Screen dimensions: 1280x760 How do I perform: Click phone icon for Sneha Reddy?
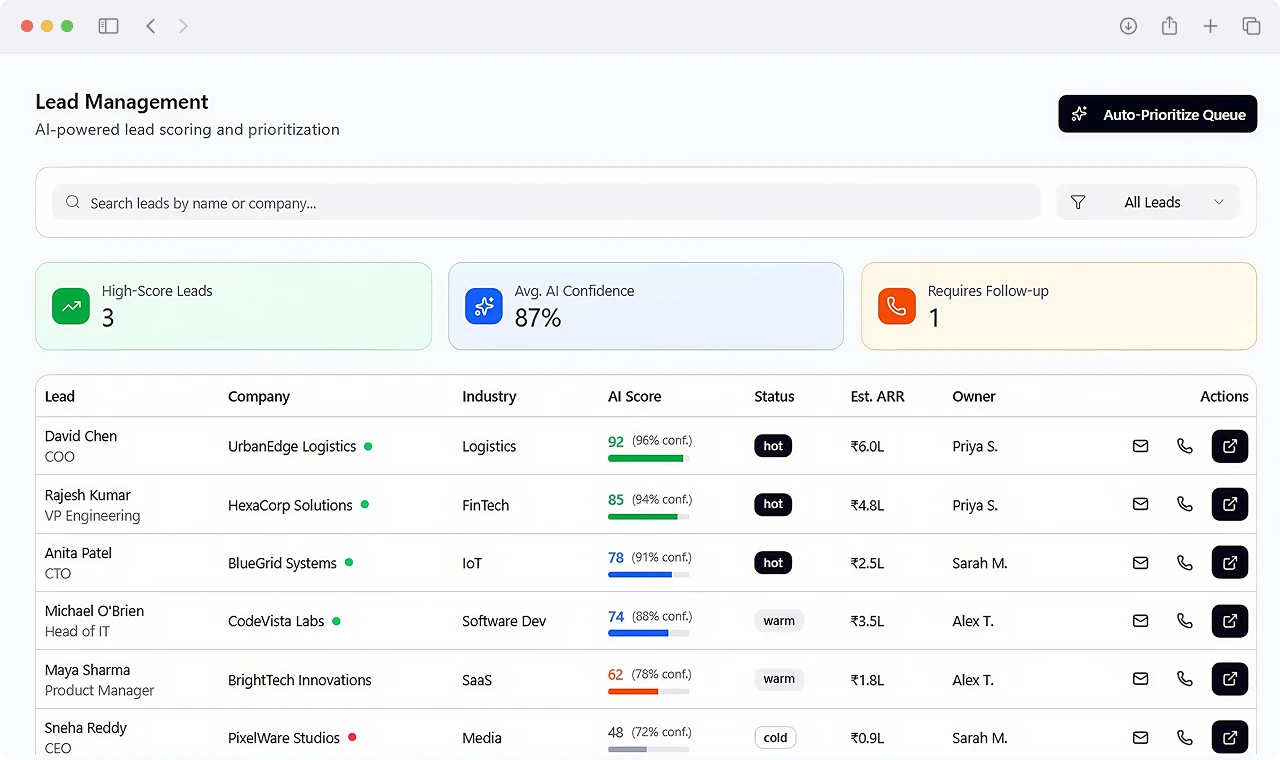[x=1185, y=738]
